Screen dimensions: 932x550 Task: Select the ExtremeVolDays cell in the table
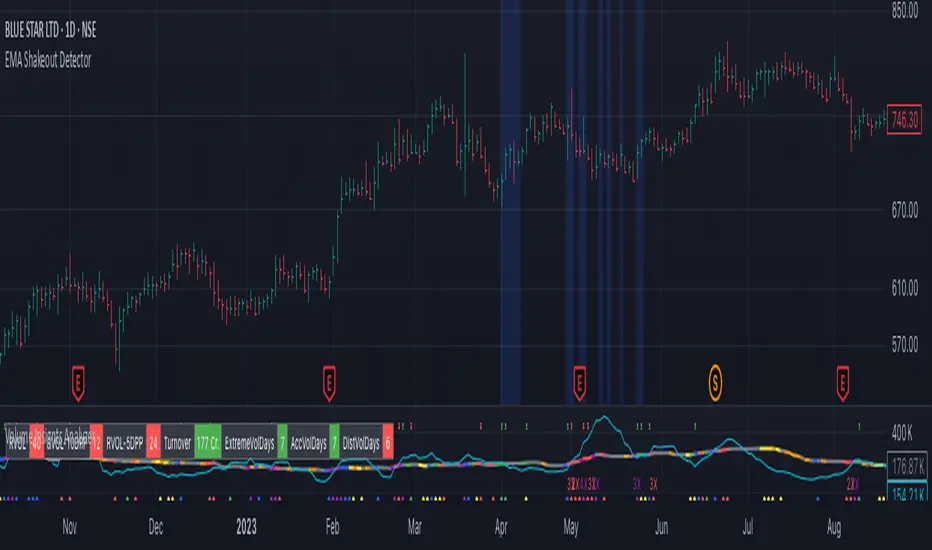tap(249, 443)
